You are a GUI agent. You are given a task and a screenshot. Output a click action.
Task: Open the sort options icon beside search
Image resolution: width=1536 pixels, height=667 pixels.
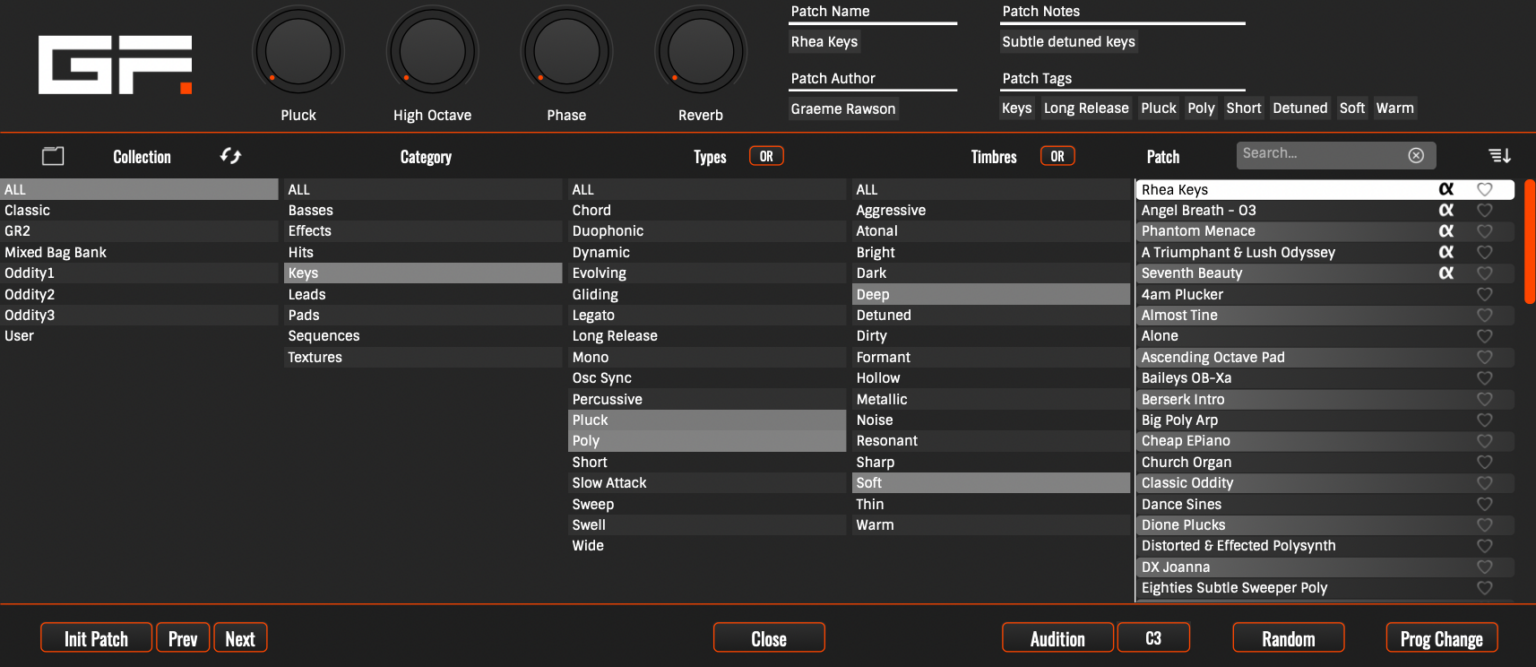1498,156
